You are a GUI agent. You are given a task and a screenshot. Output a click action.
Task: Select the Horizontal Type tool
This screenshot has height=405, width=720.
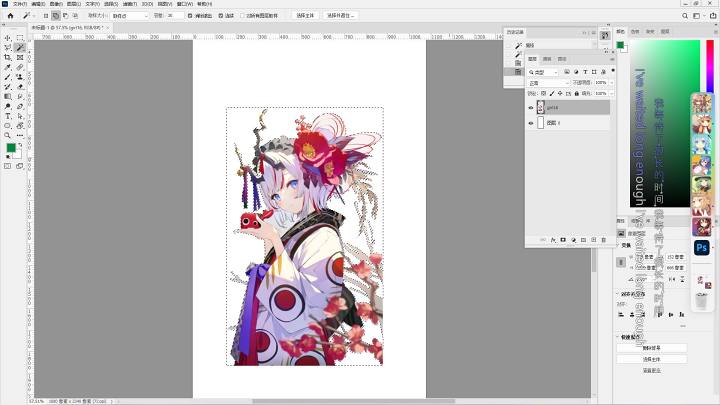coord(8,116)
